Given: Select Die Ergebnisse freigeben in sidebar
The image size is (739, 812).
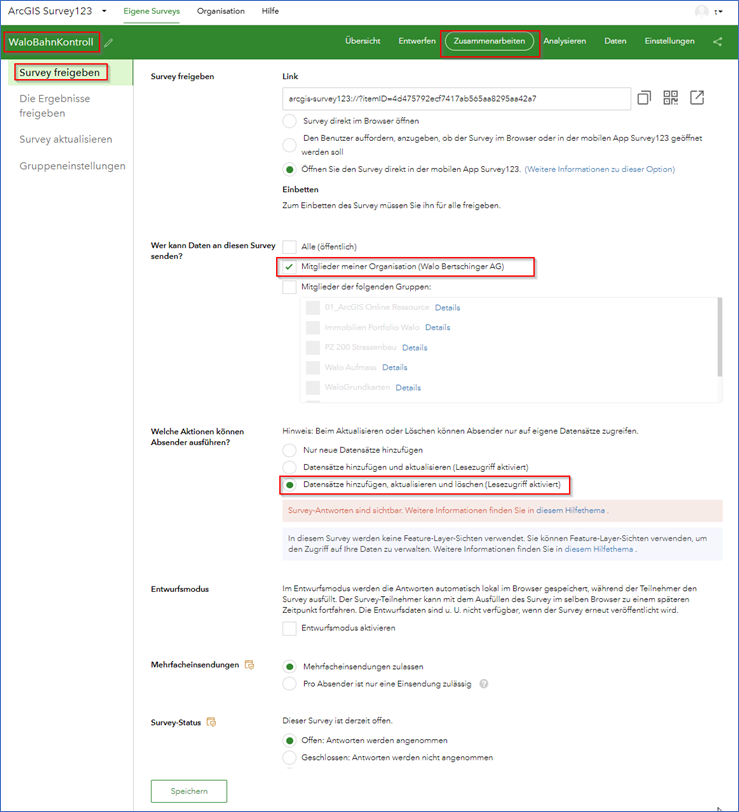Looking at the screenshot, I should tap(54, 106).
